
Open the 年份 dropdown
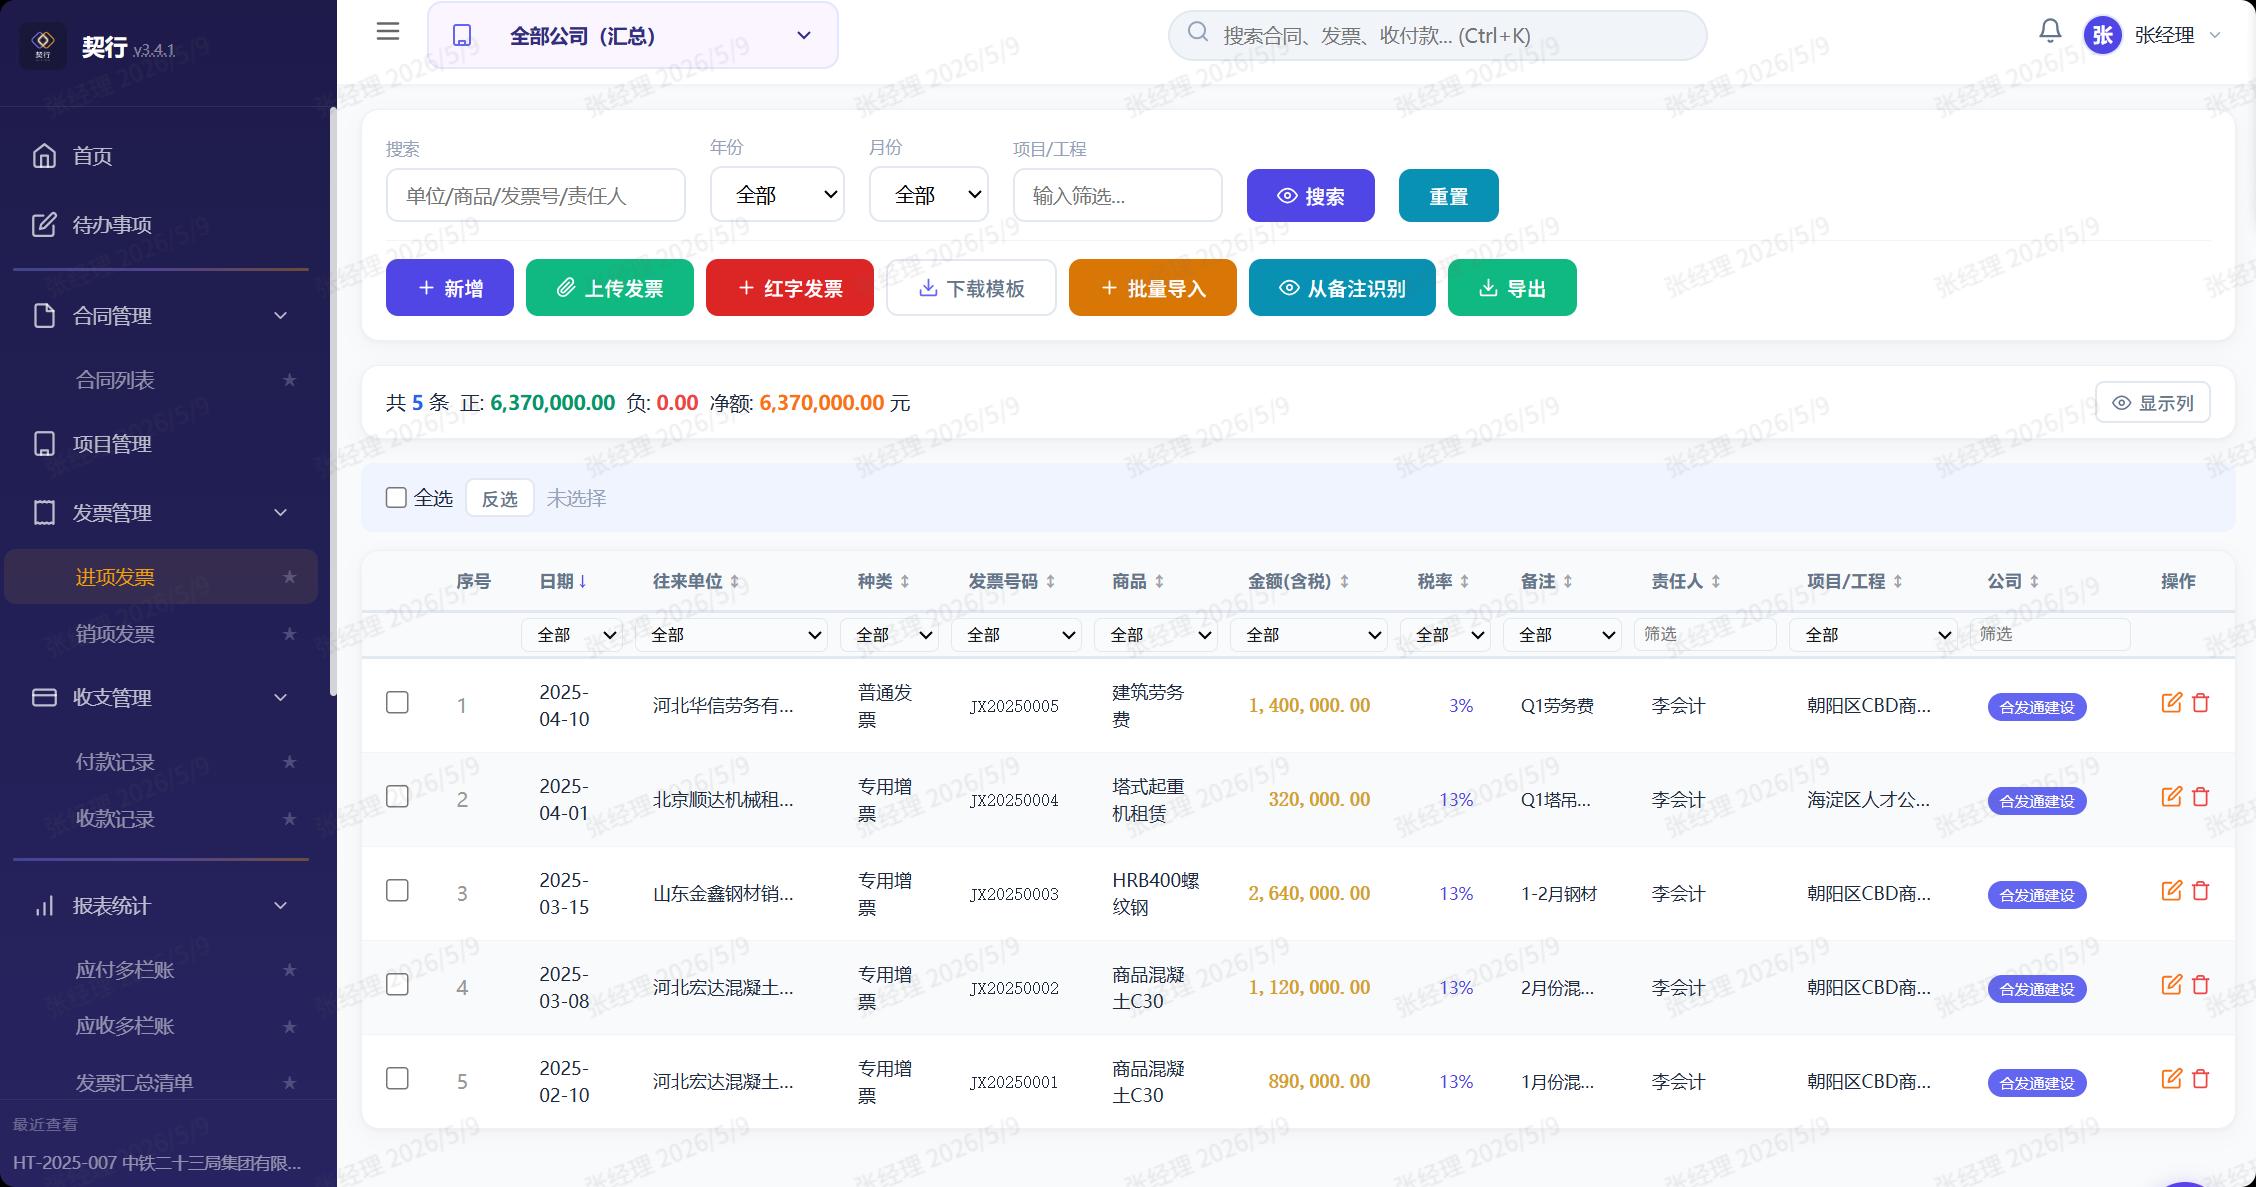777,195
